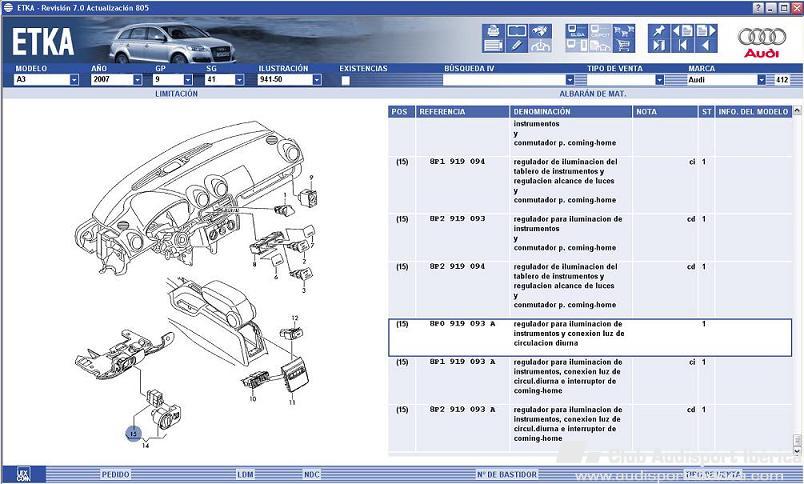Viewport: 804px width, 484px height.
Task: Open the Tipo de Venta dropdown
Action: point(660,80)
